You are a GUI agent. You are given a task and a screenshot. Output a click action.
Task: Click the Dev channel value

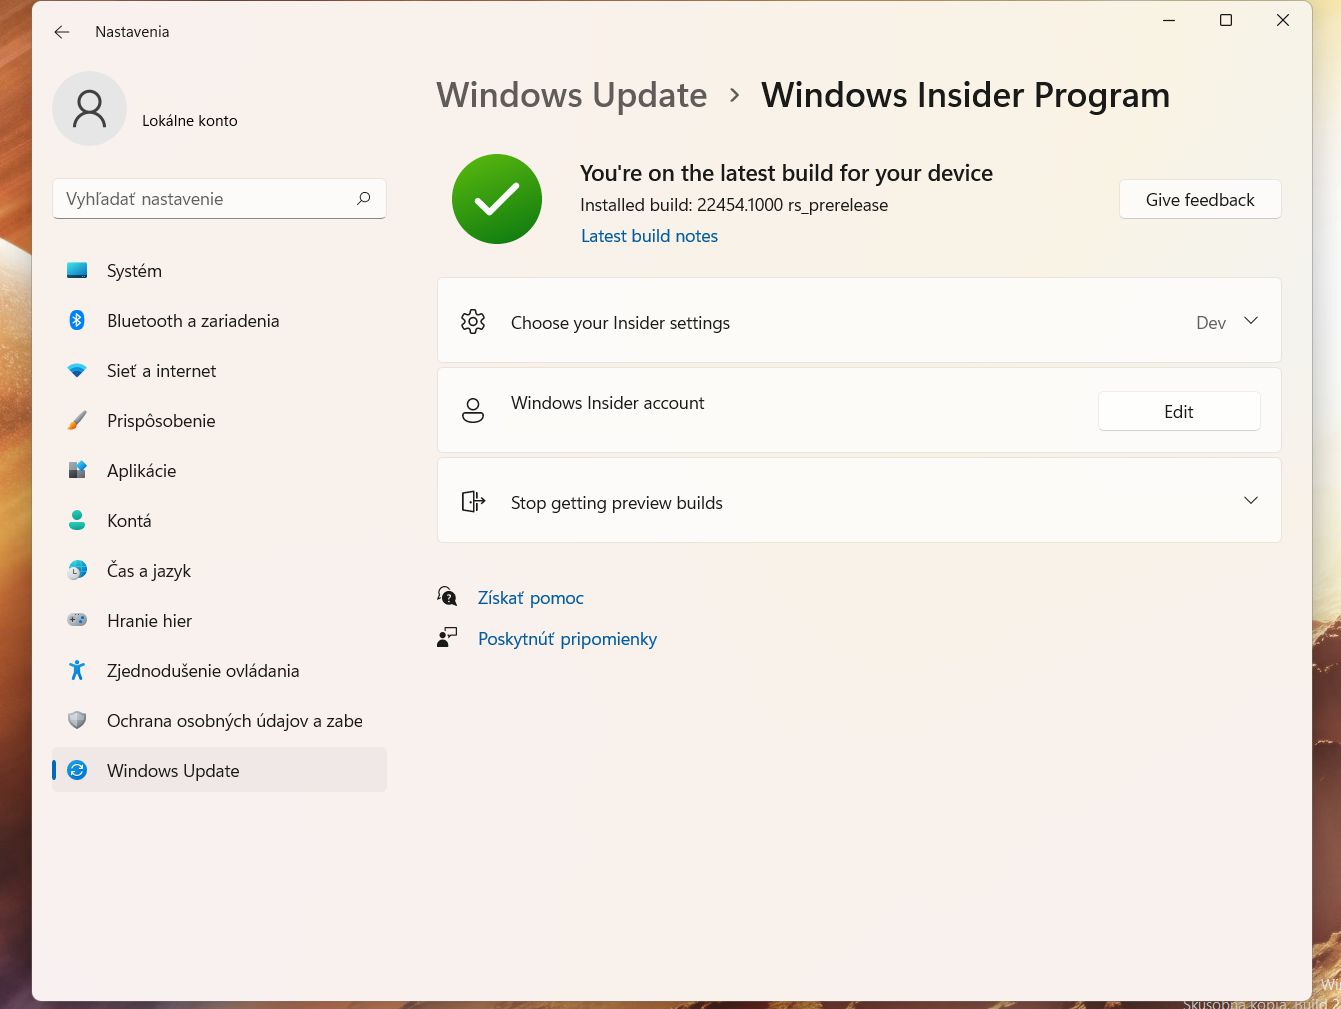click(x=1211, y=322)
